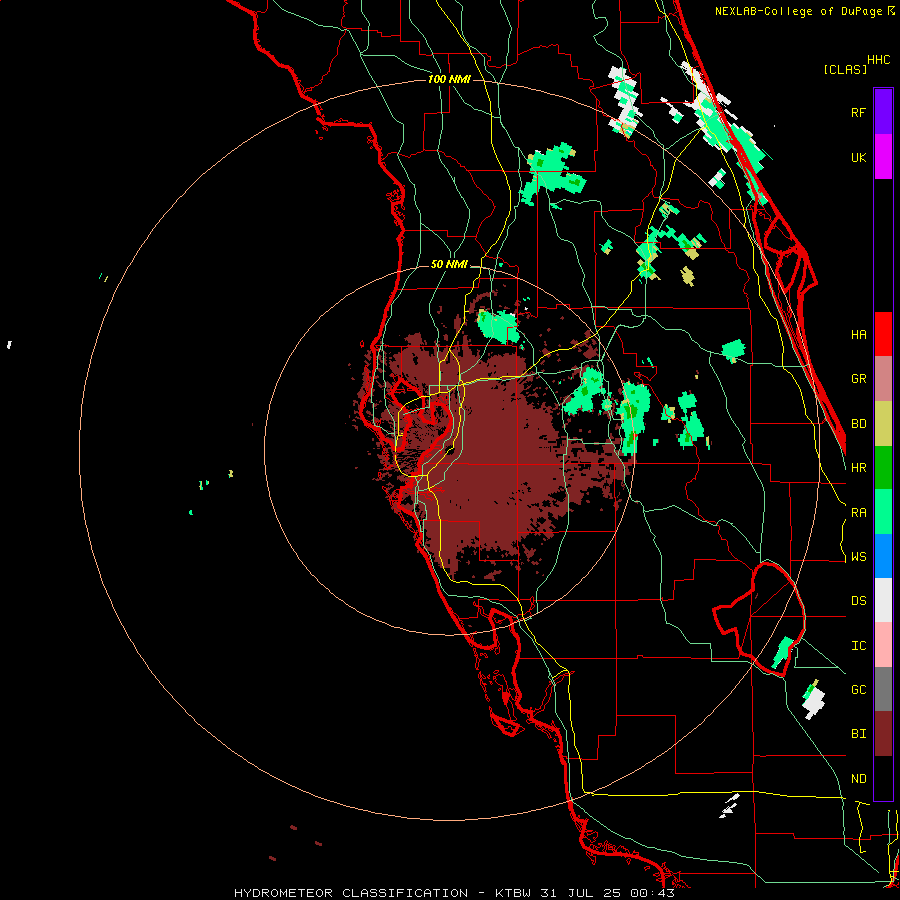Click the "DS" legend label
This screenshot has height=900, width=900.
tap(858, 601)
